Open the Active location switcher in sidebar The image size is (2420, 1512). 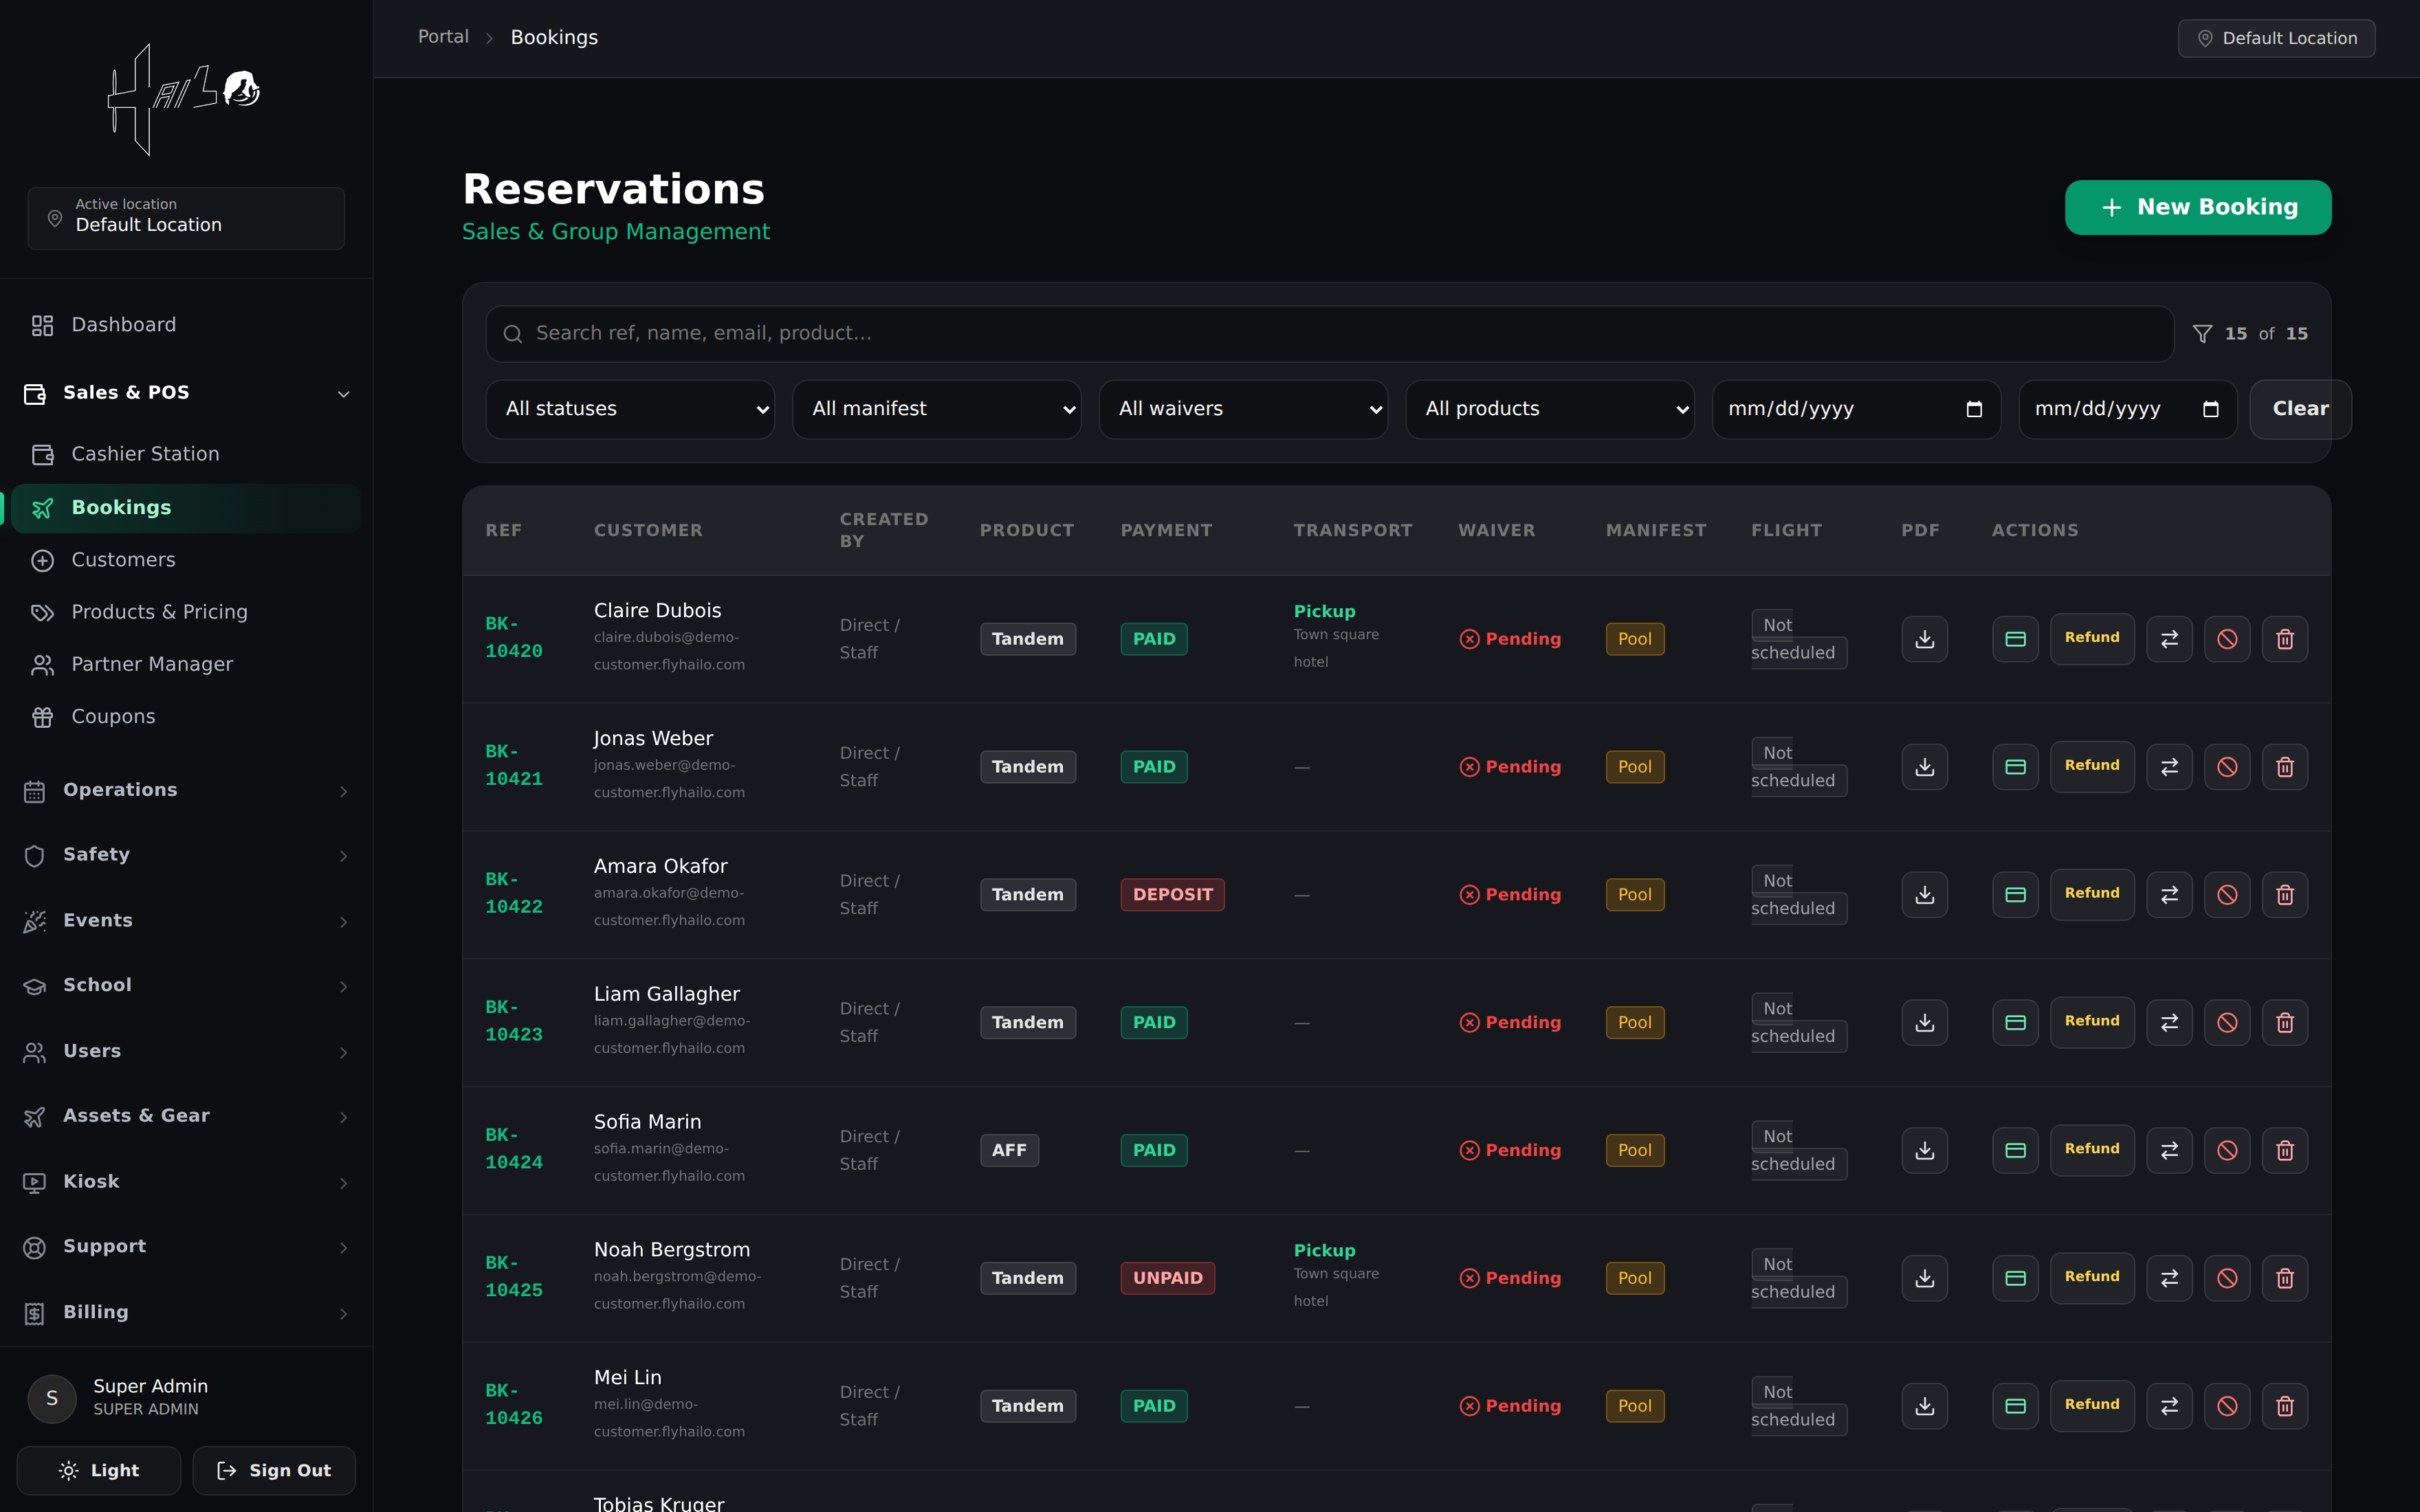(x=186, y=218)
